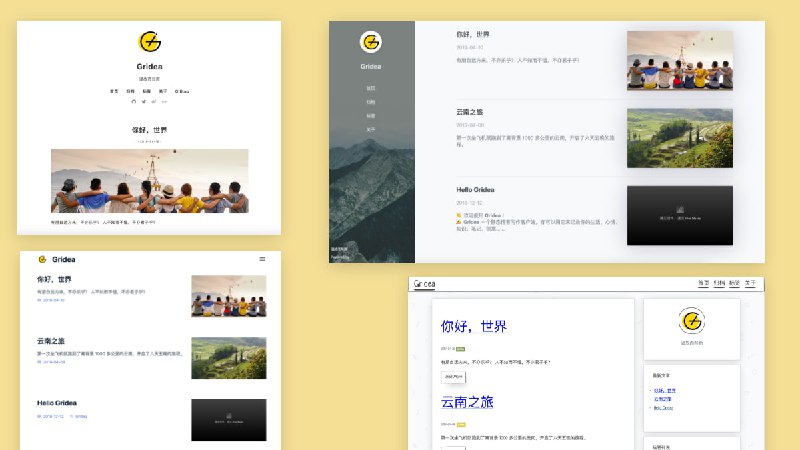Open the third recent-post link in the bottom-right sidebar
The image size is (800, 450).
[664, 408]
